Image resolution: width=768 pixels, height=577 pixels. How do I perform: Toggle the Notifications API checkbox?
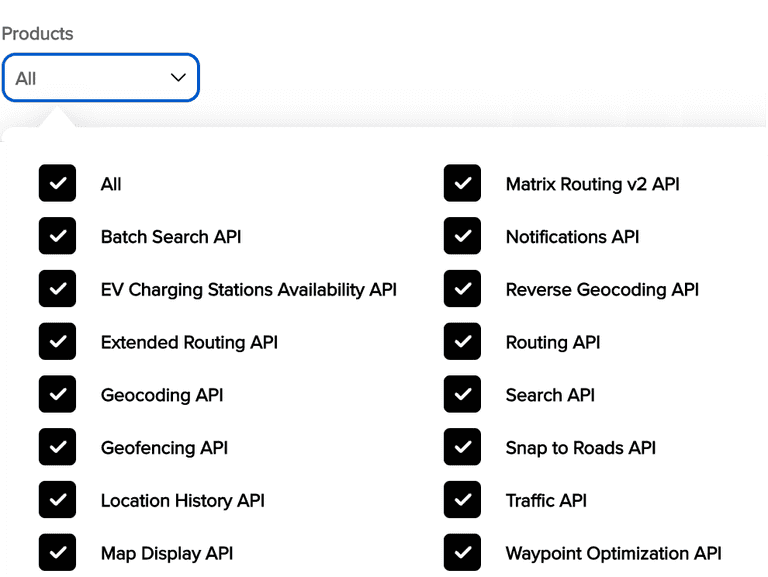pos(463,237)
